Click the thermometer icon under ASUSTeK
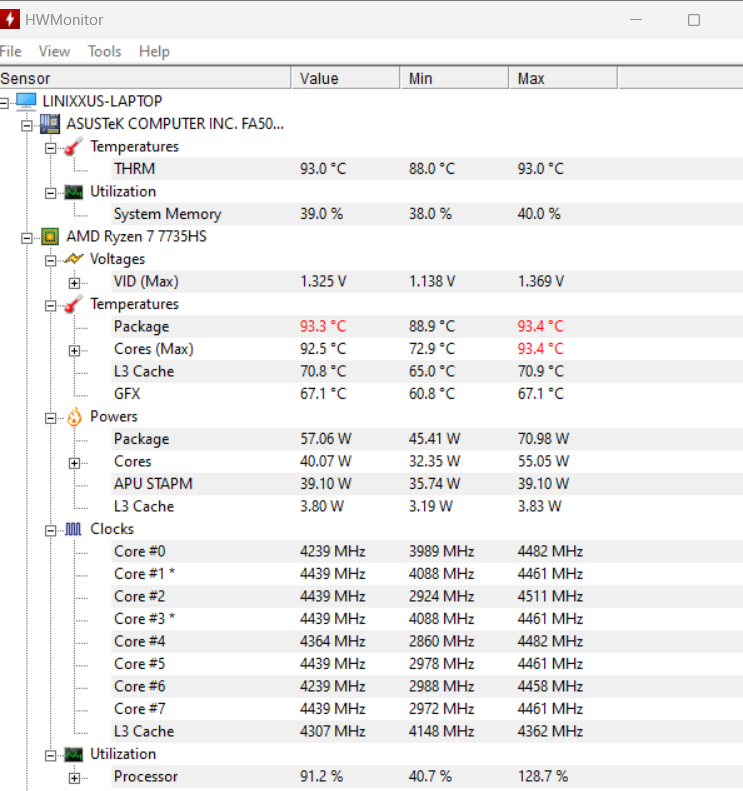Screen dimensions: 743x791 point(74,147)
